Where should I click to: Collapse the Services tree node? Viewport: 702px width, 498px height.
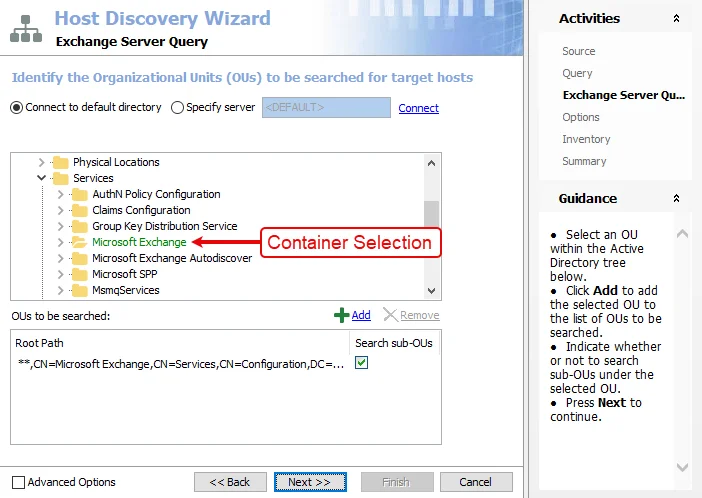pyautogui.click(x=41, y=178)
